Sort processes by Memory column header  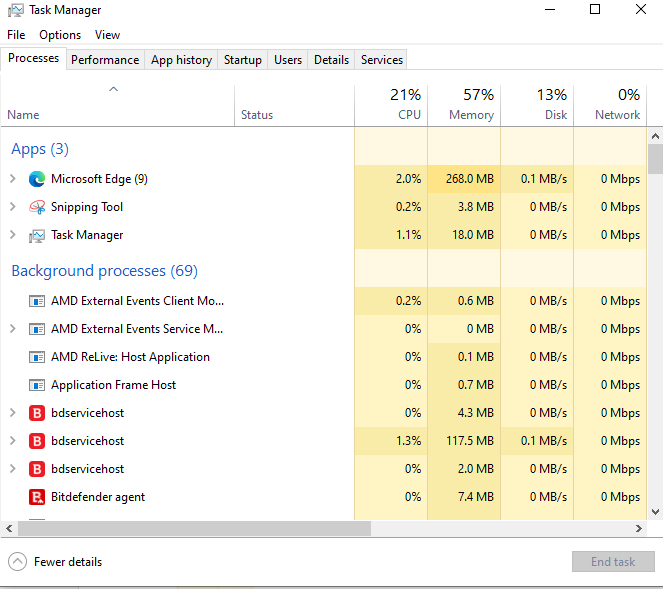click(x=464, y=104)
